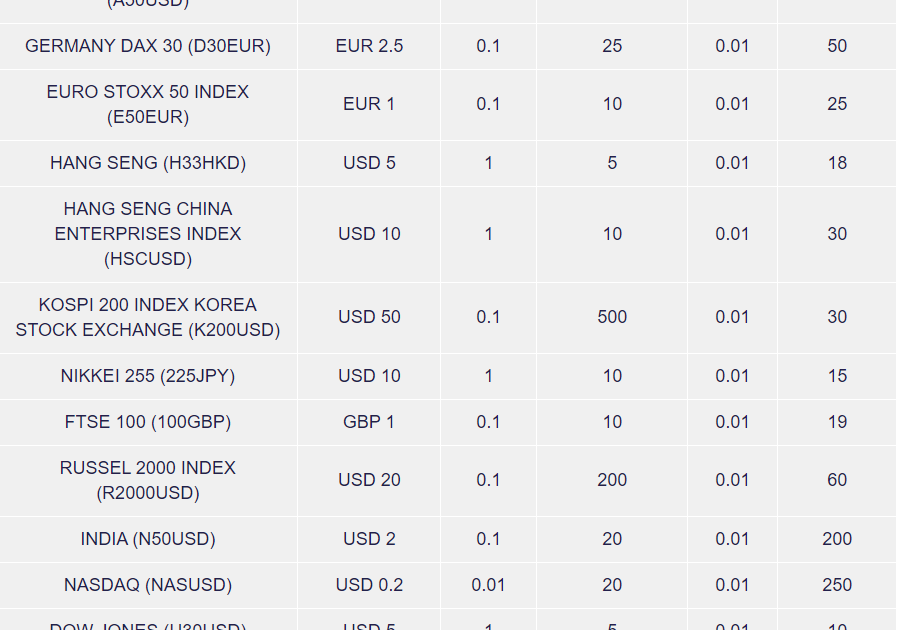
Task: Select the USD 2 cell for INDIA
Action: 369,539
